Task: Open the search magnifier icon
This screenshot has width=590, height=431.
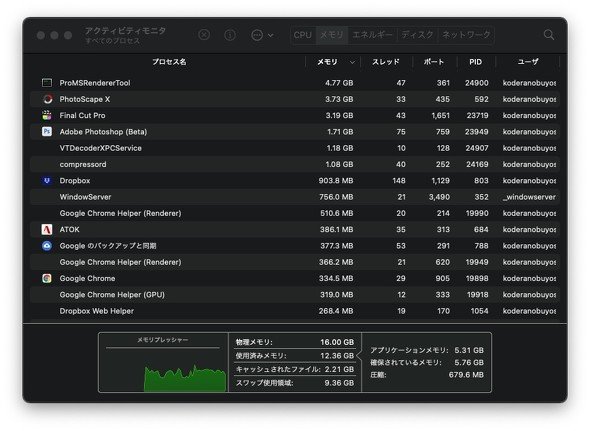Action: [549, 35]
